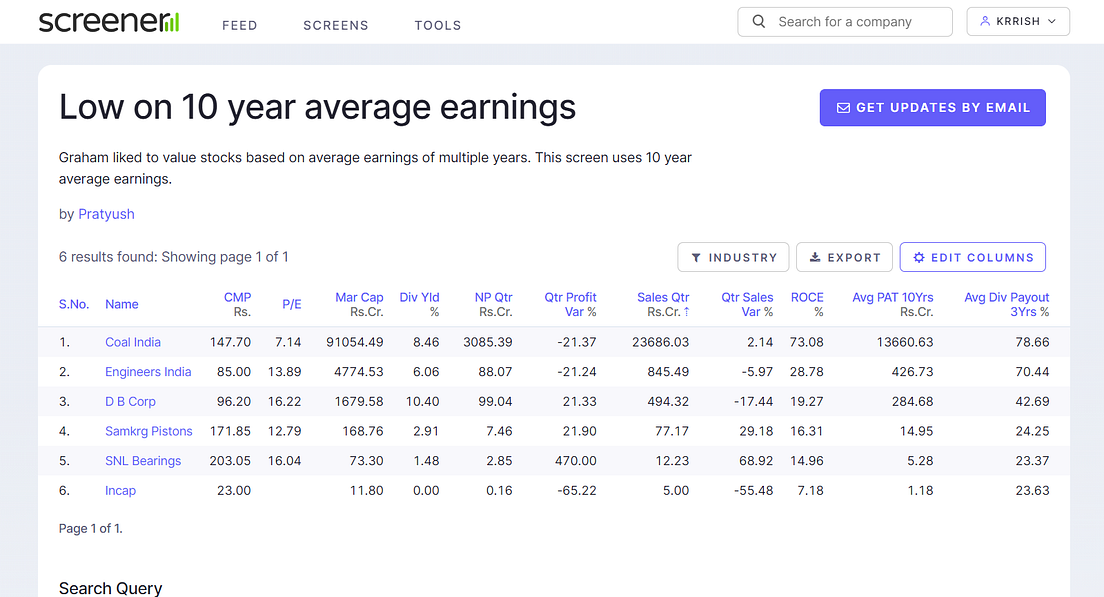Open the KRRISH account dropdown
The width and height of the screenshot is (1104, 597).
(1018, 22)
